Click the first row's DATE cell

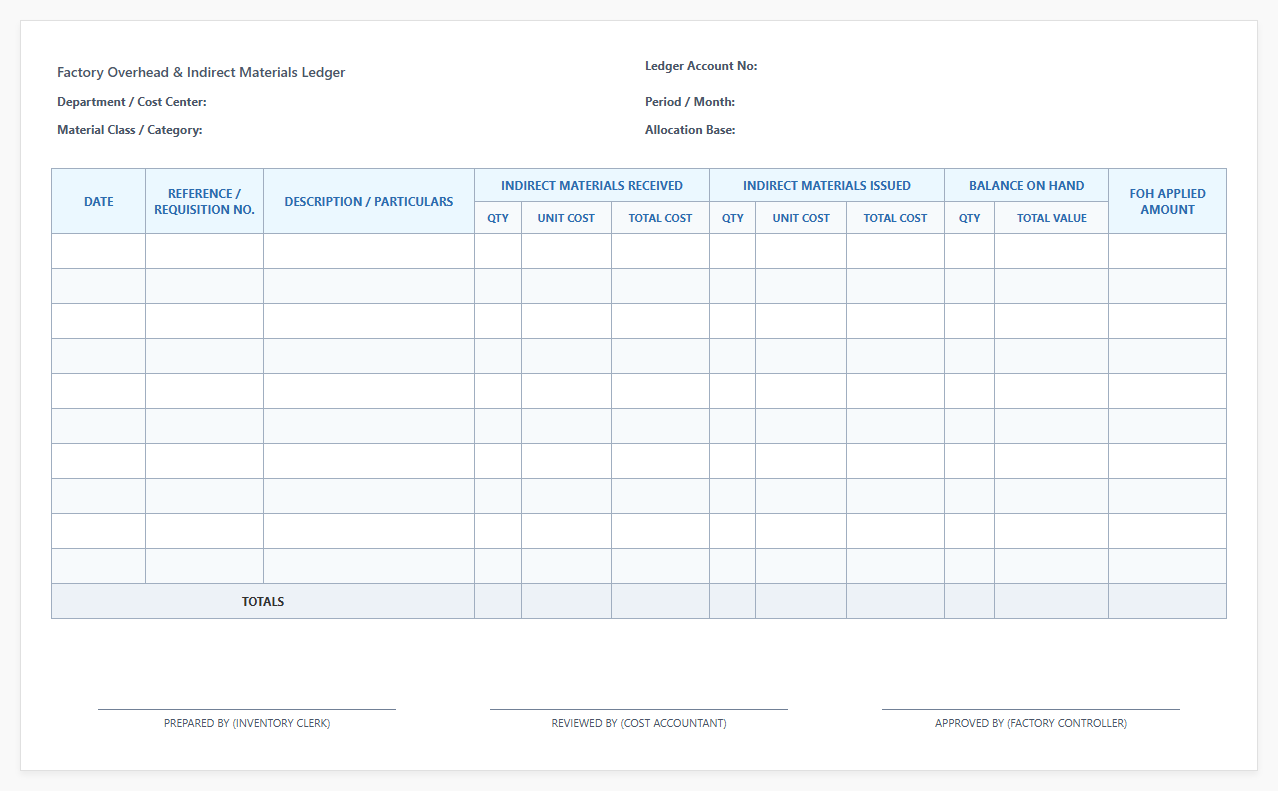click(99, 251)
